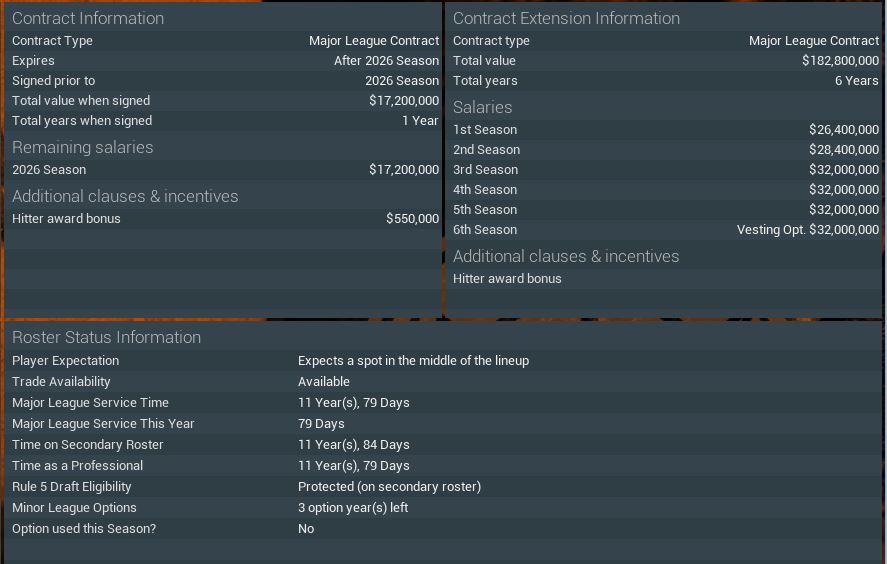
Task: Select the 1st Season $26,400,000 salary row
Action: [665, 130]
